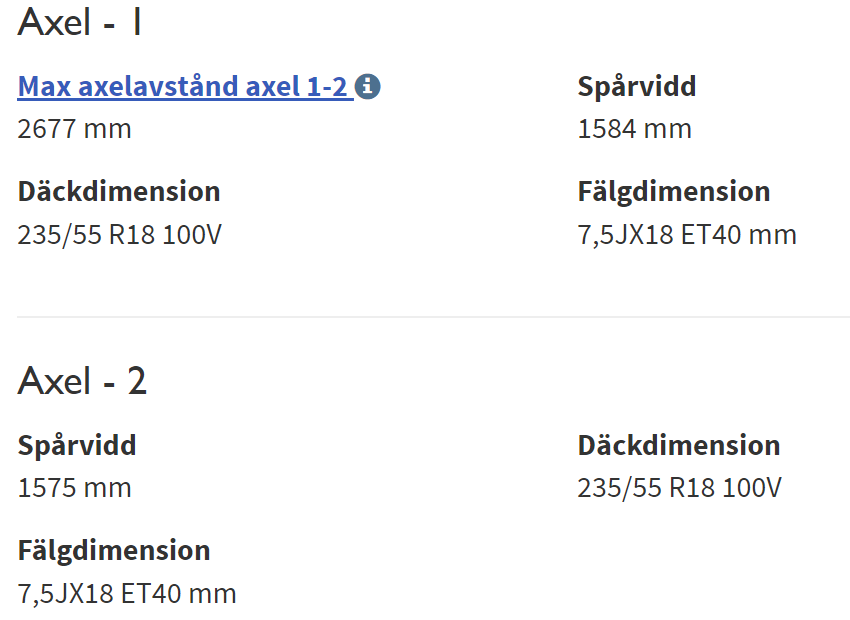This screenshot has height=620, width=850.
Task: Open the info icon beside Max axelavstånd
Action: pos(368,86)
